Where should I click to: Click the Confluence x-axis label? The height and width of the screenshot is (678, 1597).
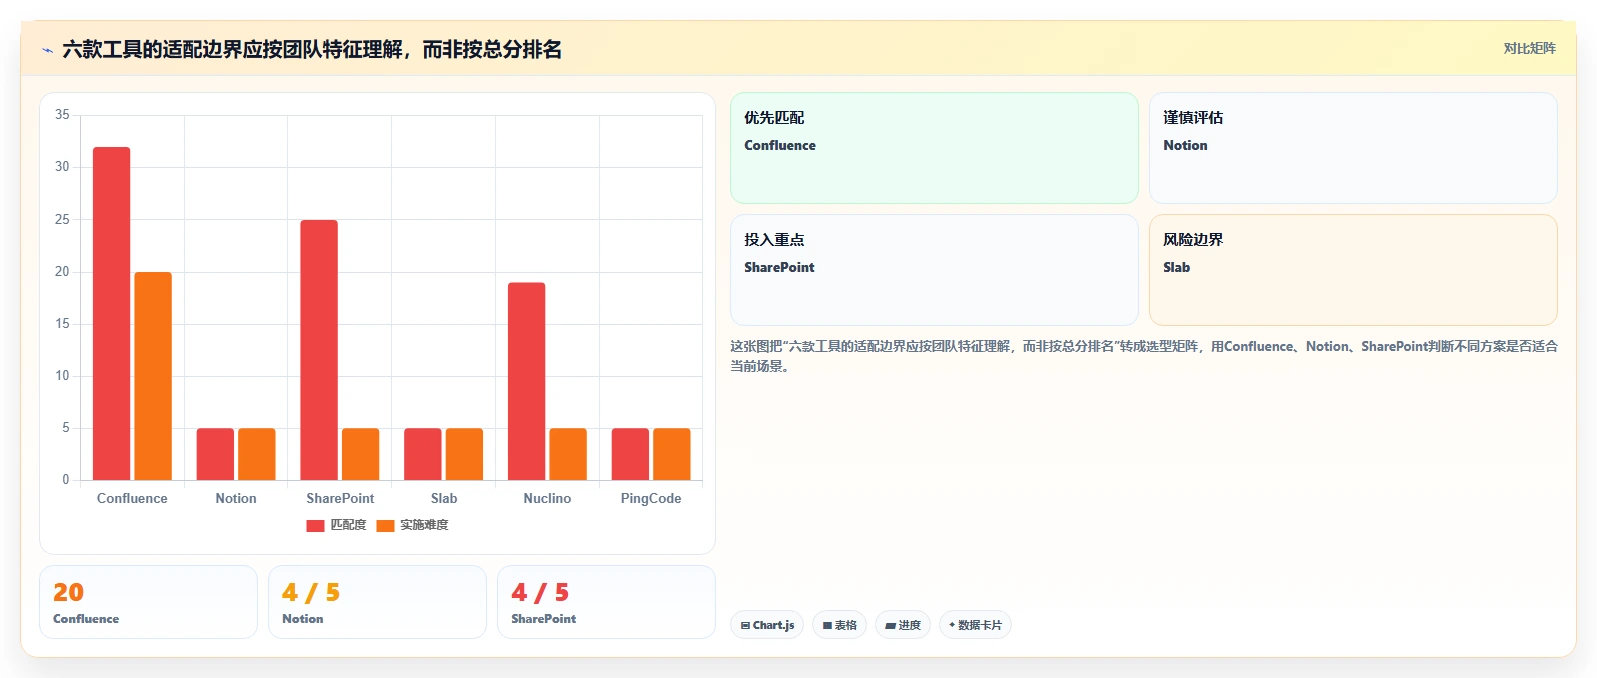132,498
